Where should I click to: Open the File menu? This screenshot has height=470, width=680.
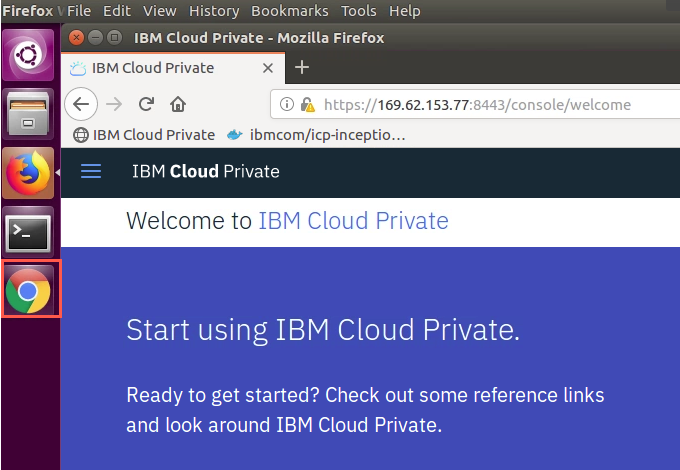(x=79, y=11)
